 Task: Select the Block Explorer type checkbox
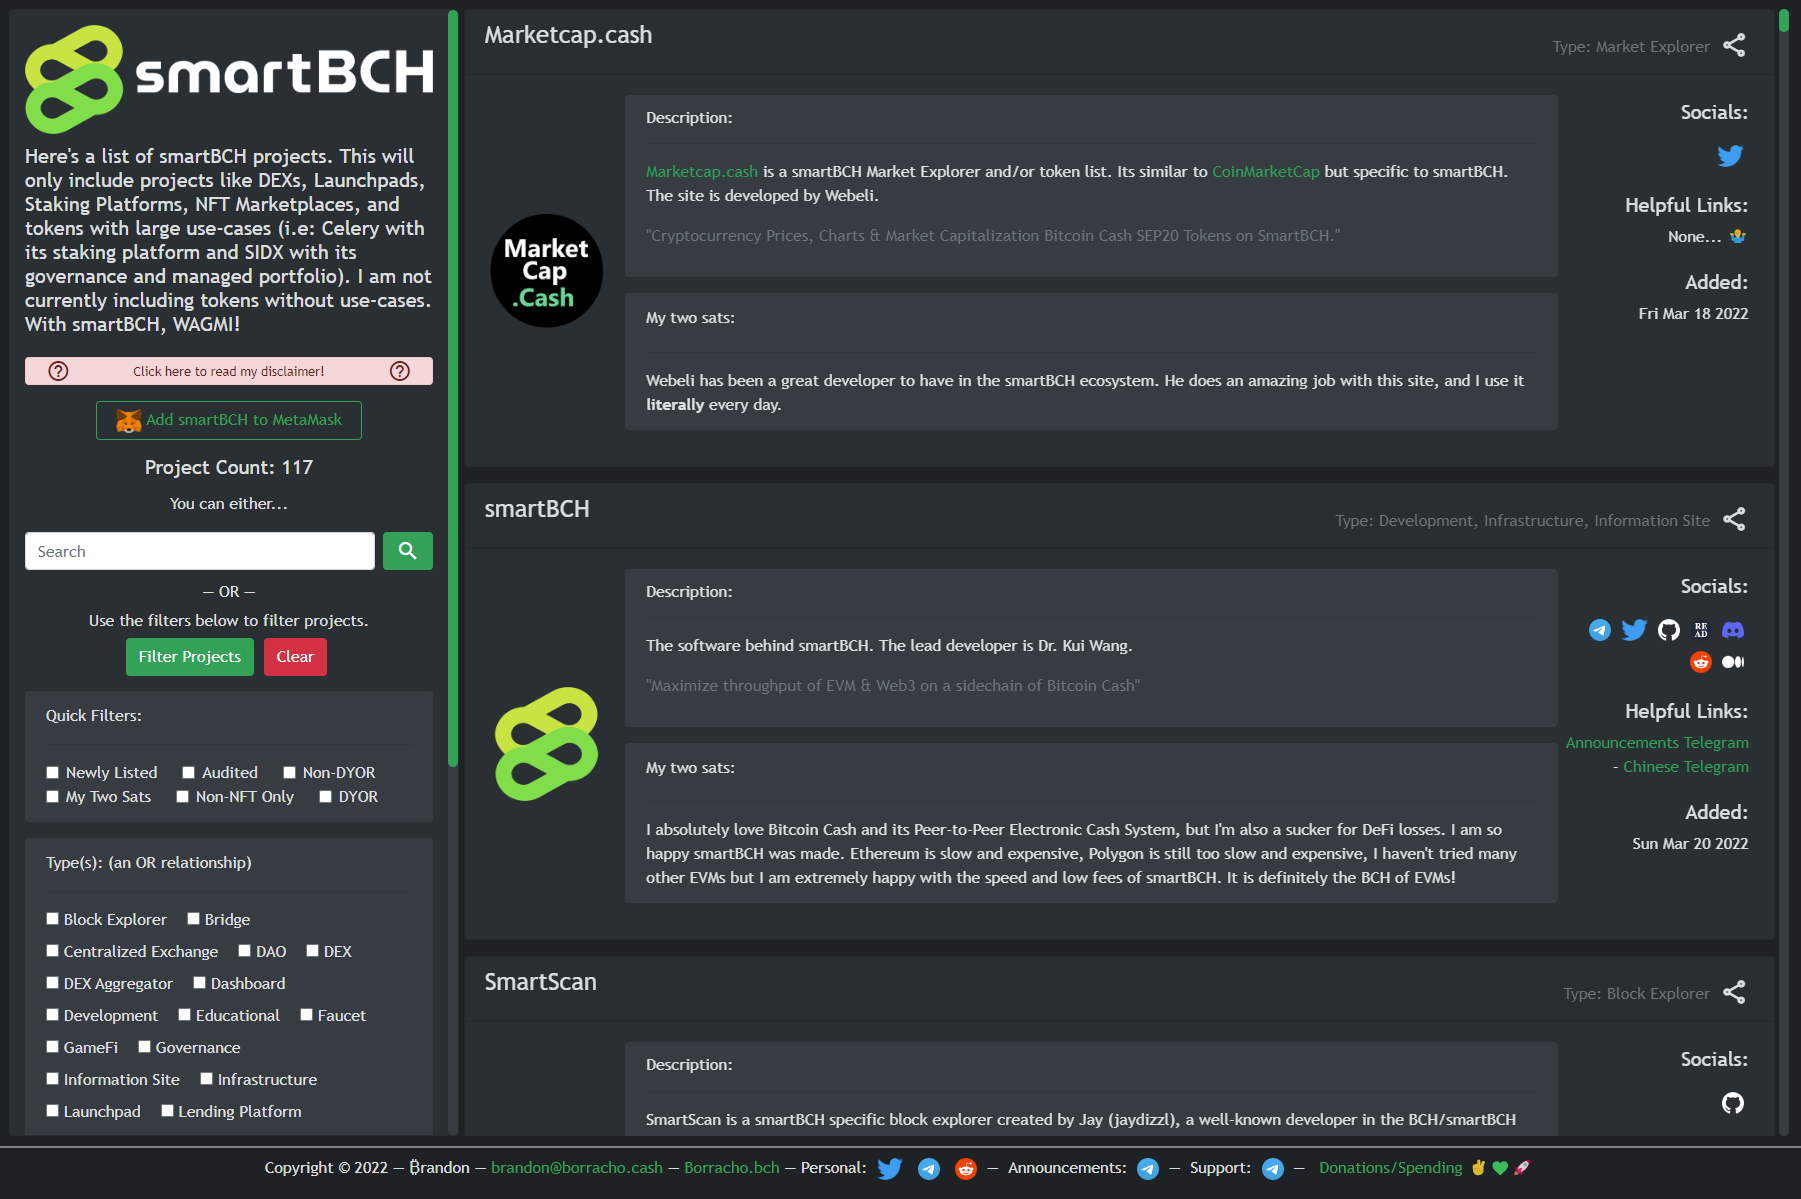tap(53, 919)
